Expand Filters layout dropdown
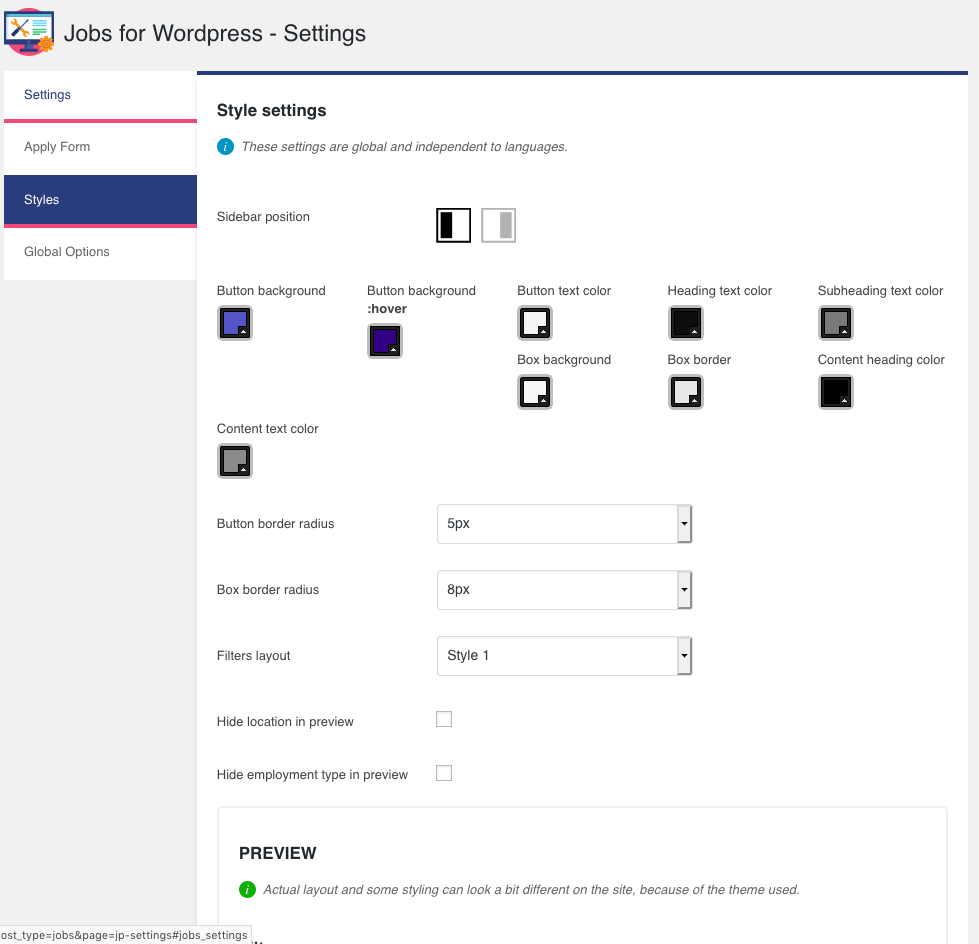The image size is (979, 944). click(564, 656)
